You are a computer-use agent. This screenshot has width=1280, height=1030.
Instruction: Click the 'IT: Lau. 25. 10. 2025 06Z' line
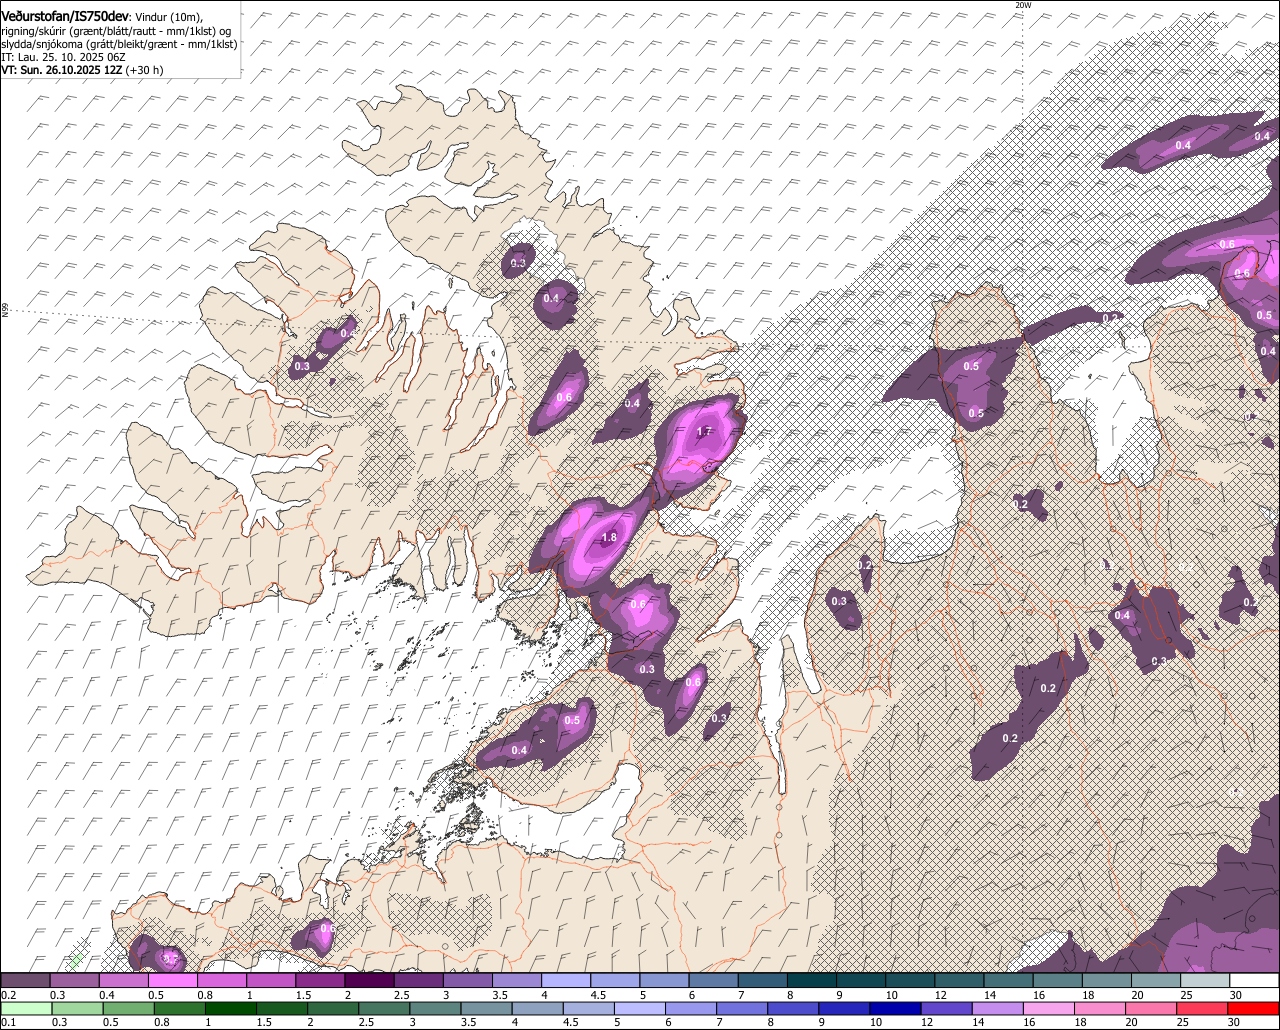point(64,57)
